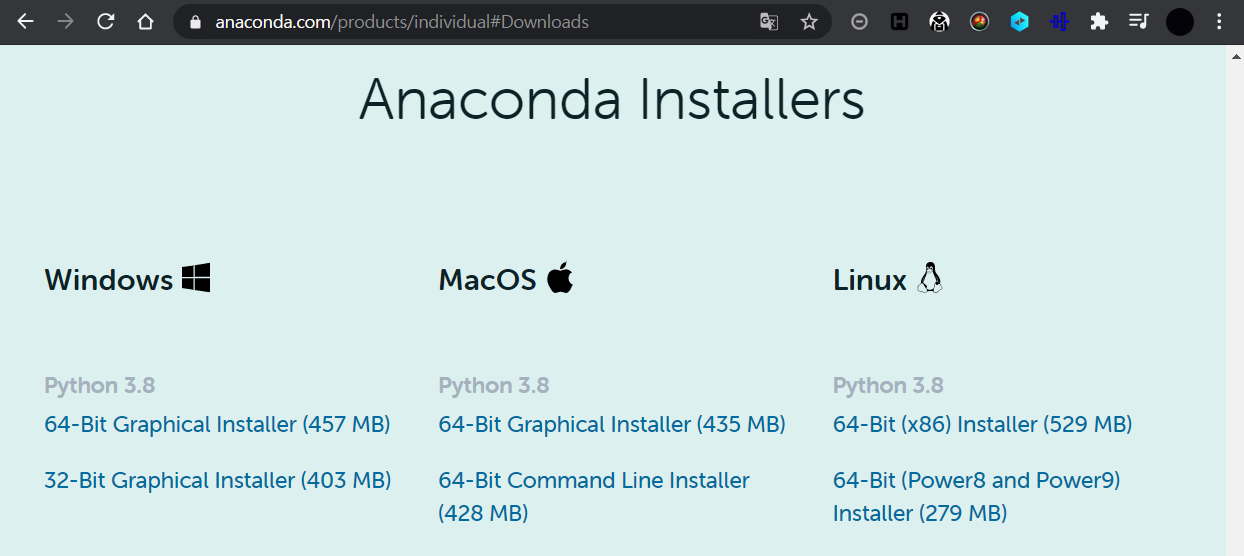Open the cyan hexagon extension
Image resolution: width=1244 pixels, height=556 pixels.
(1019, 21)
